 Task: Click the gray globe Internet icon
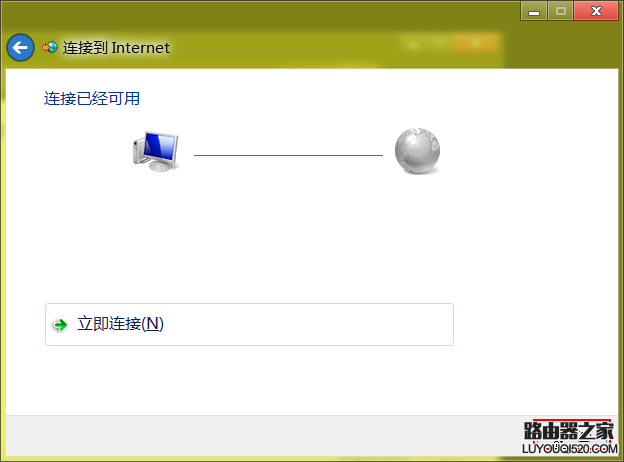coord(417,151)
